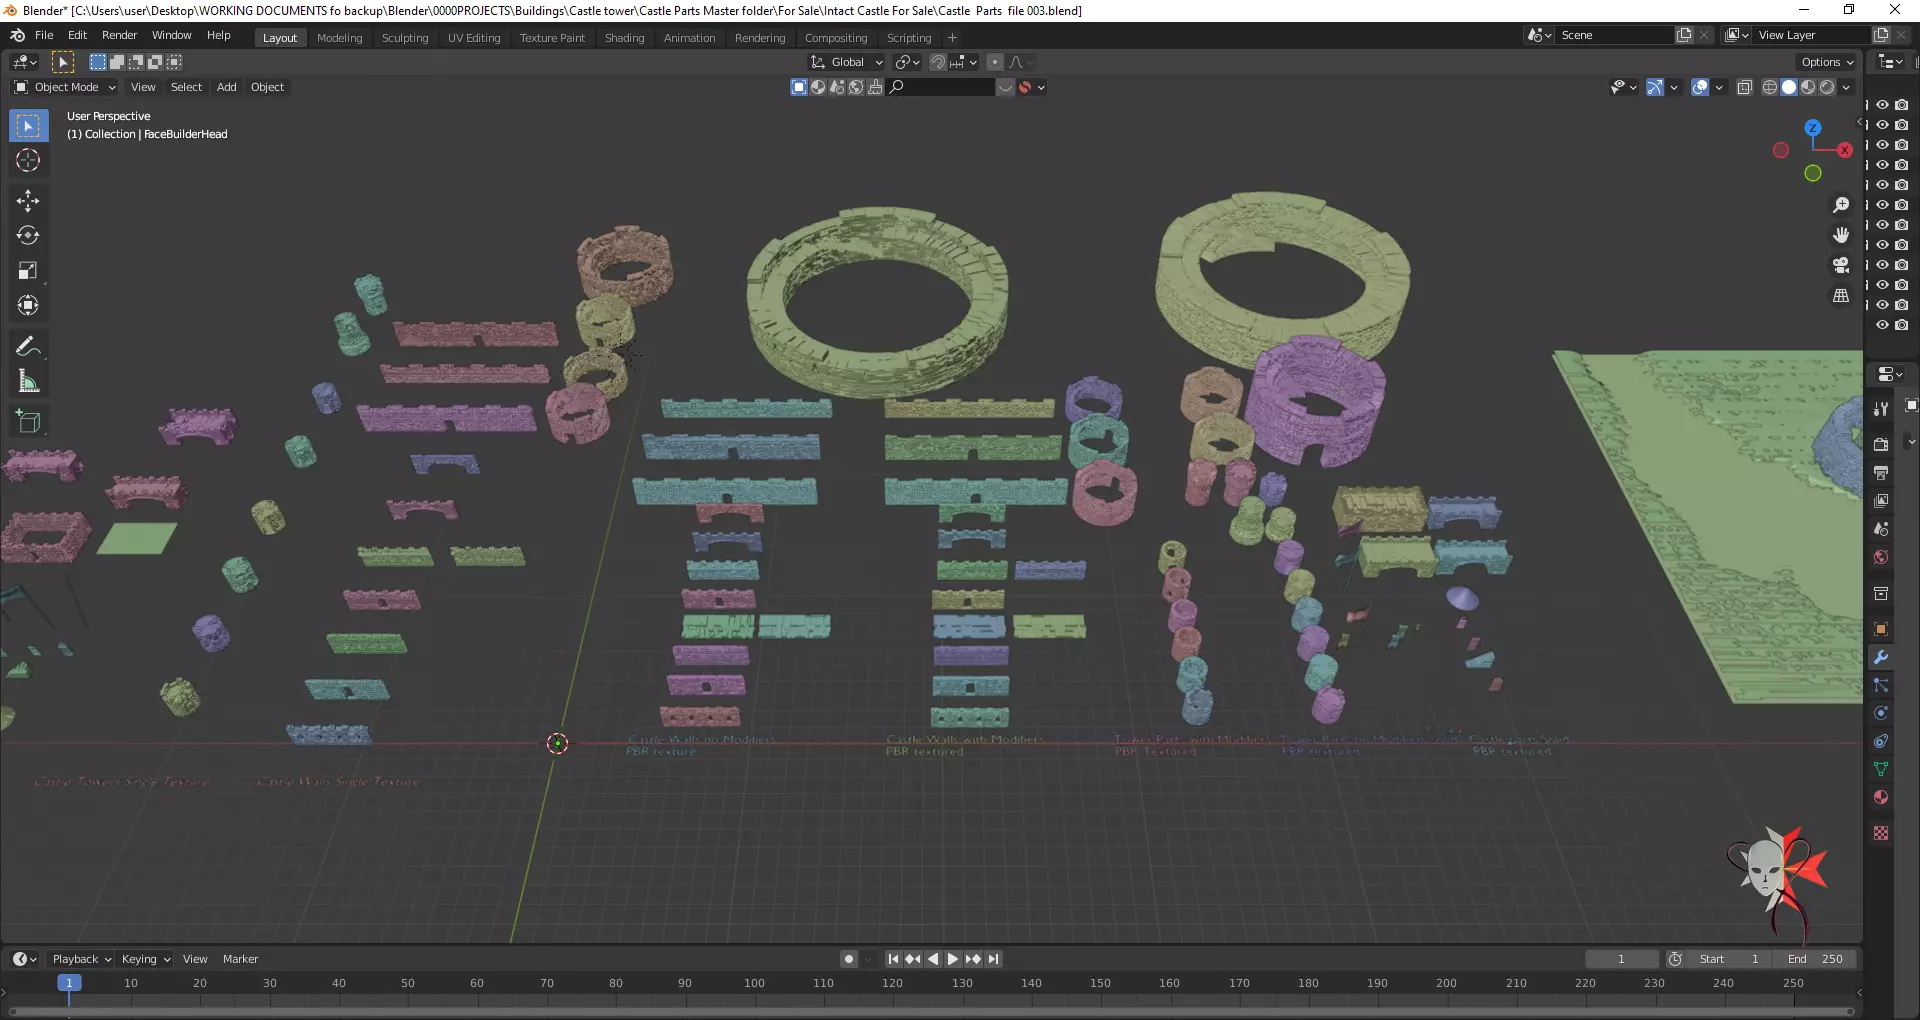Select the Move tool
1920x1020 pixels.
pos(28,201)
